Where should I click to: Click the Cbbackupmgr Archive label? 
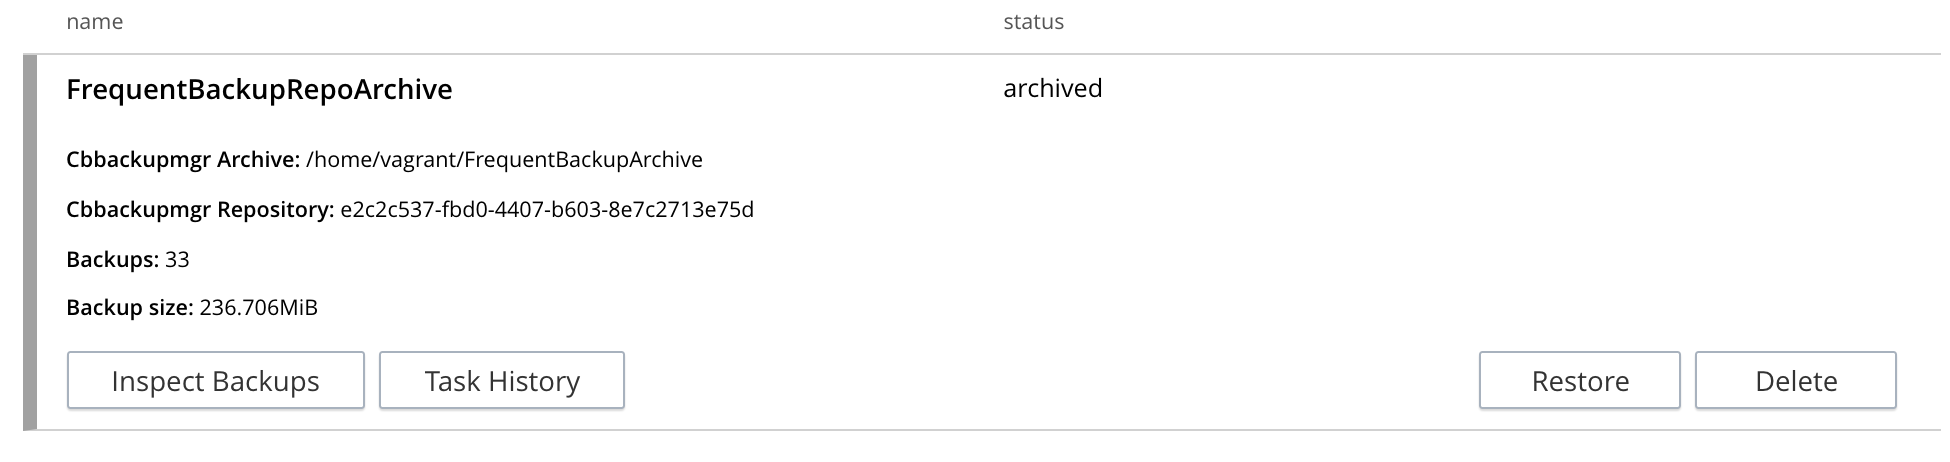click(183, 160)
